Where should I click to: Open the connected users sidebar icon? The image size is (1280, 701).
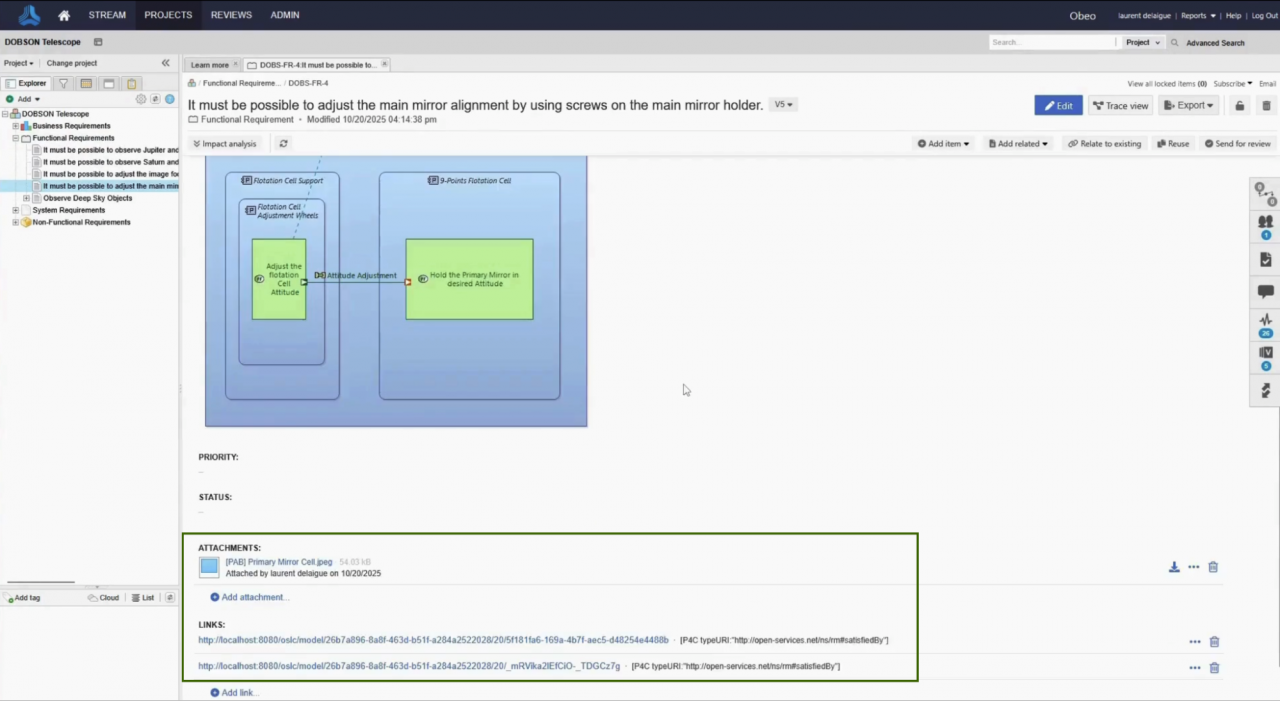click(1265, 225)
